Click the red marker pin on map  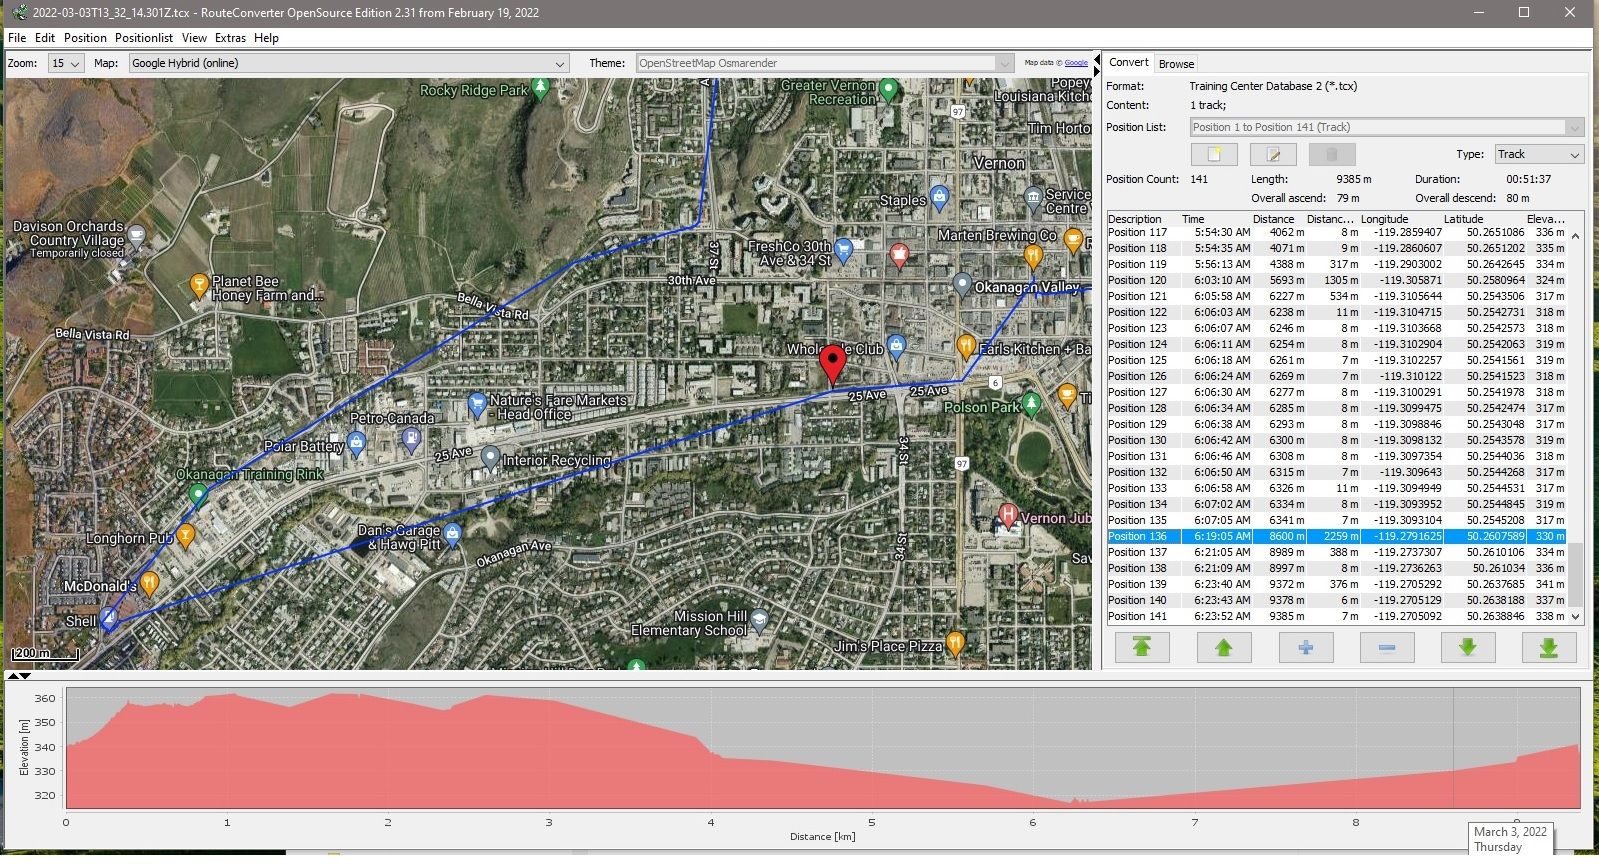tap(832, 364)
